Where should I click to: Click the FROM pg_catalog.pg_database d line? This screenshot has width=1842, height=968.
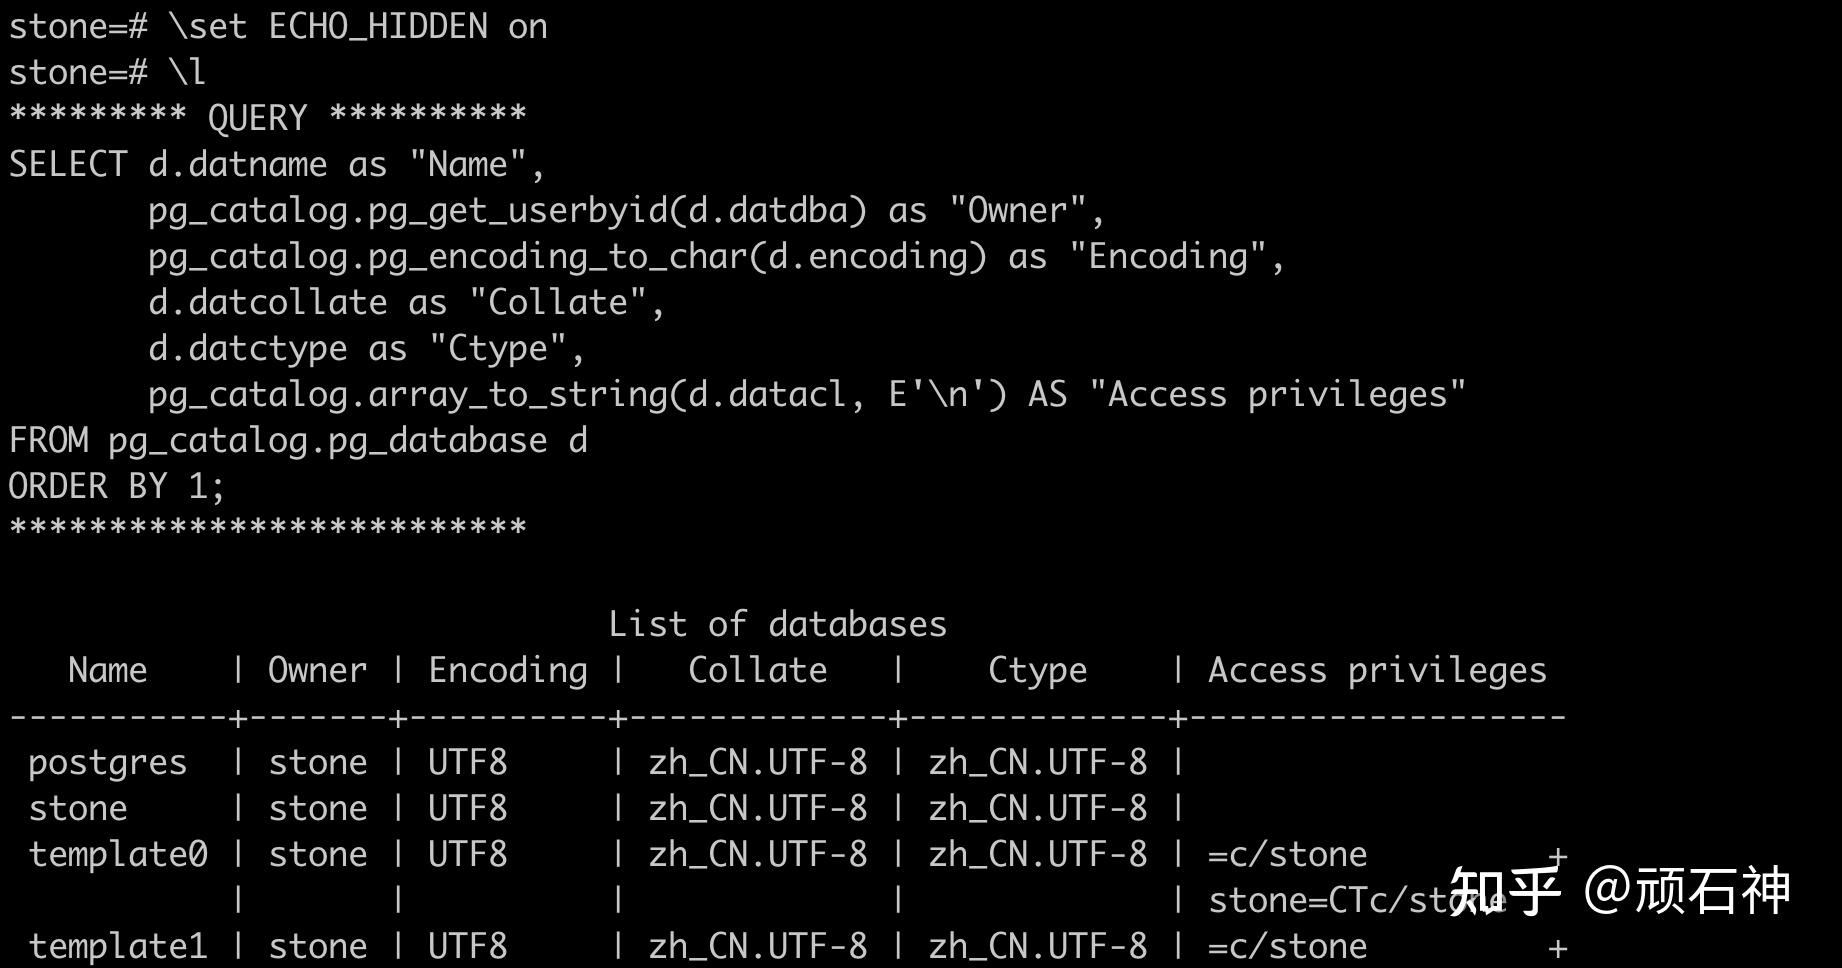click(298, 441)
